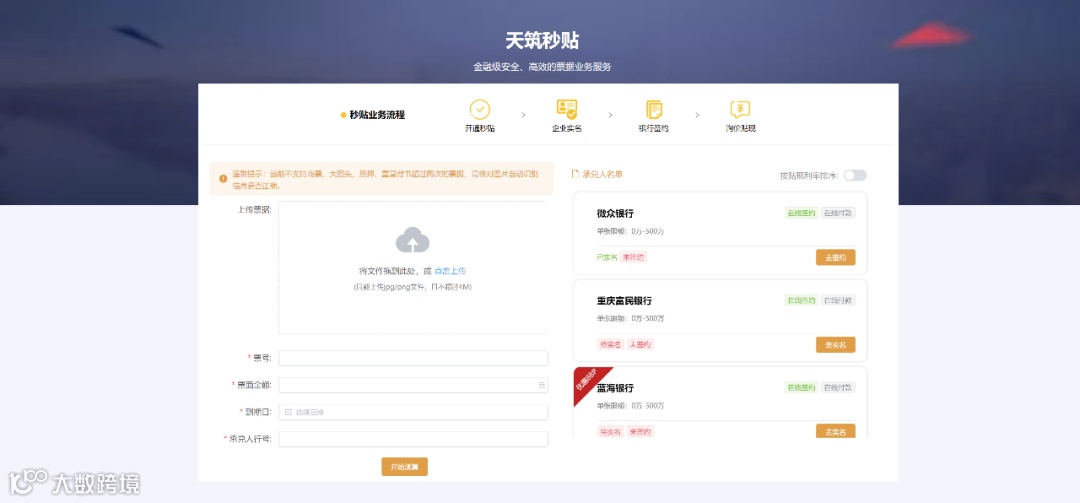Click 去实名 button for 蓝海银行
Screen dimensions: 1080x503
[835, 431]
